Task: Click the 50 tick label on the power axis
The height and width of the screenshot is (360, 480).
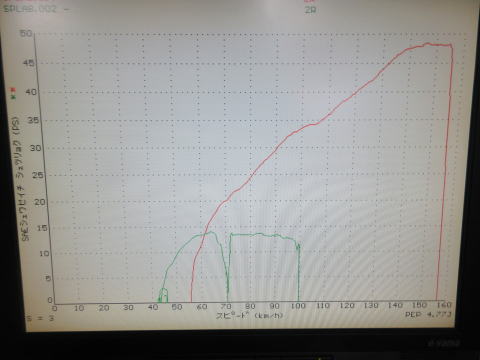Action: click(x=26, y=33)
